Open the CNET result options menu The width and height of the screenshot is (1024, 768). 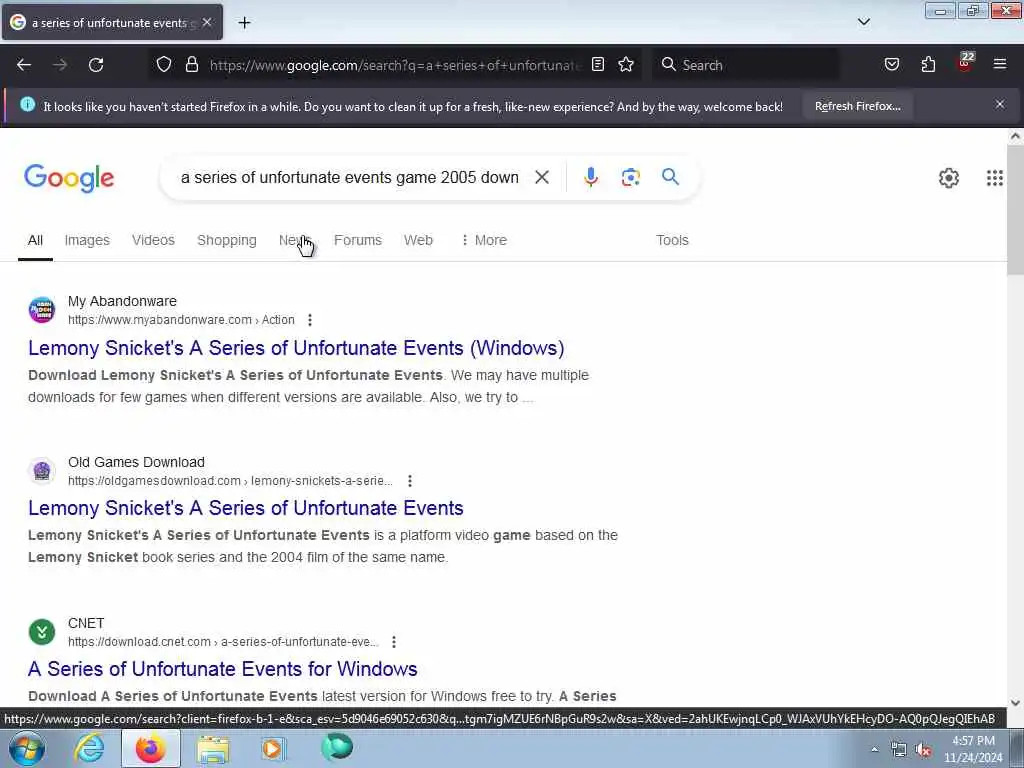pyautogui.click(x=394, y=642)
